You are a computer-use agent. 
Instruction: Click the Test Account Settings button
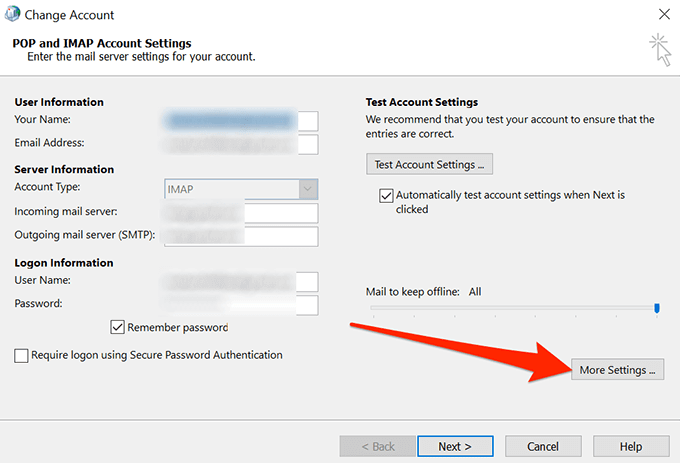[429, 164]
